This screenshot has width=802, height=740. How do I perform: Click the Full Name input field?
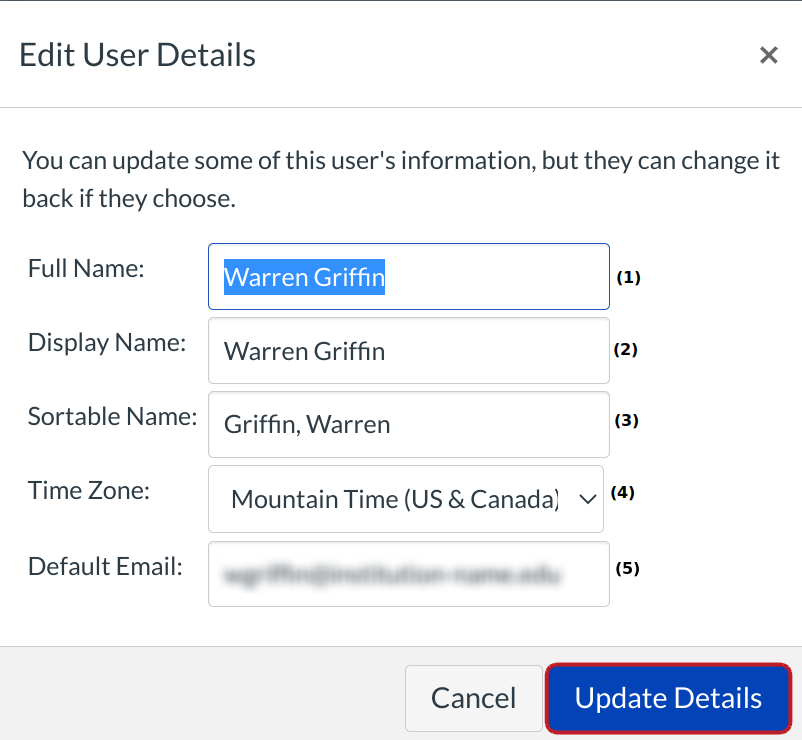point(408,277)
